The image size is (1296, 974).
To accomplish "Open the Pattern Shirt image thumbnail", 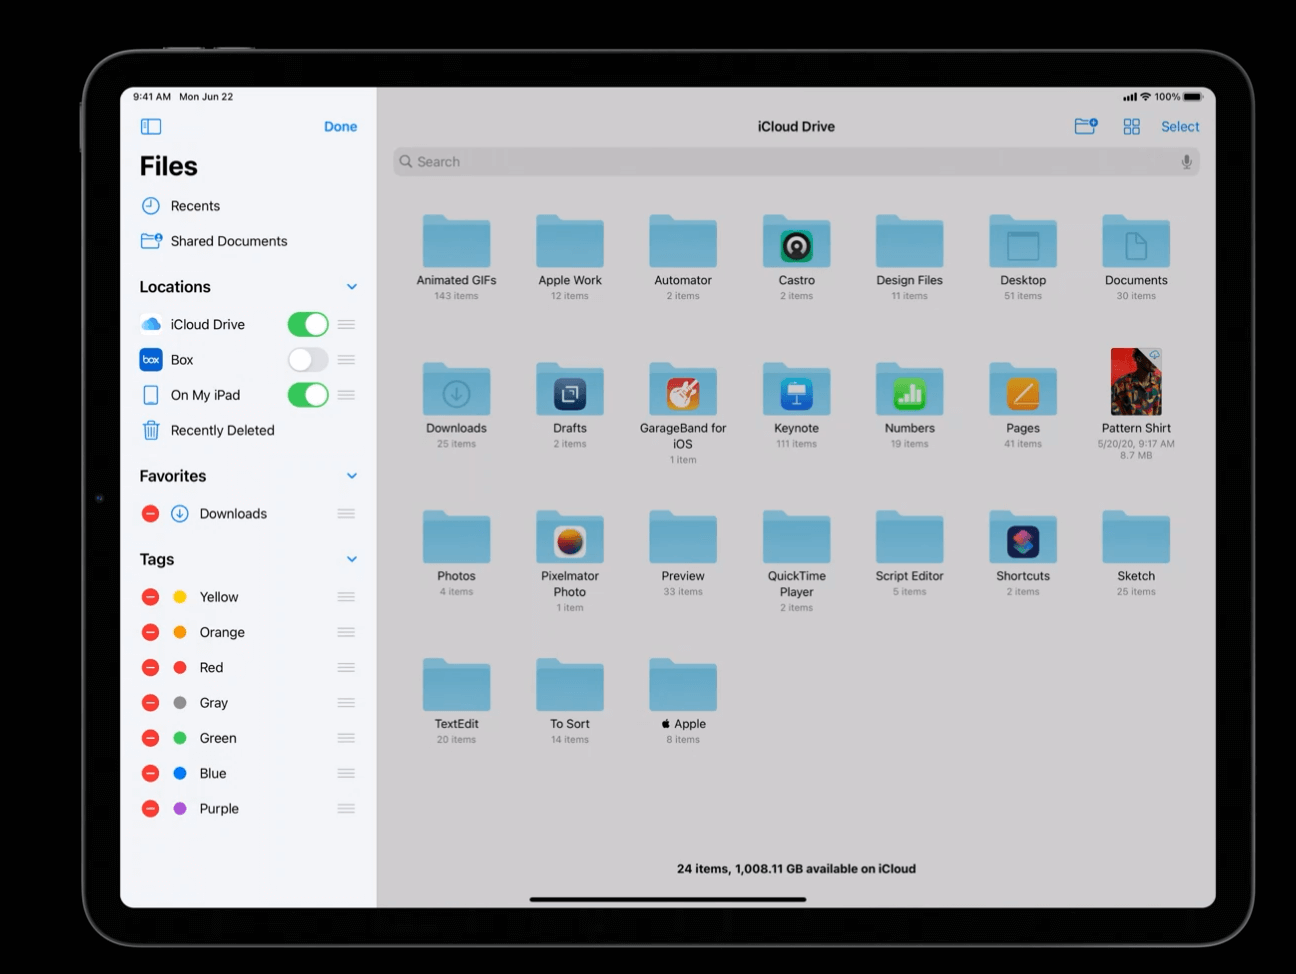I will 1136,382.
